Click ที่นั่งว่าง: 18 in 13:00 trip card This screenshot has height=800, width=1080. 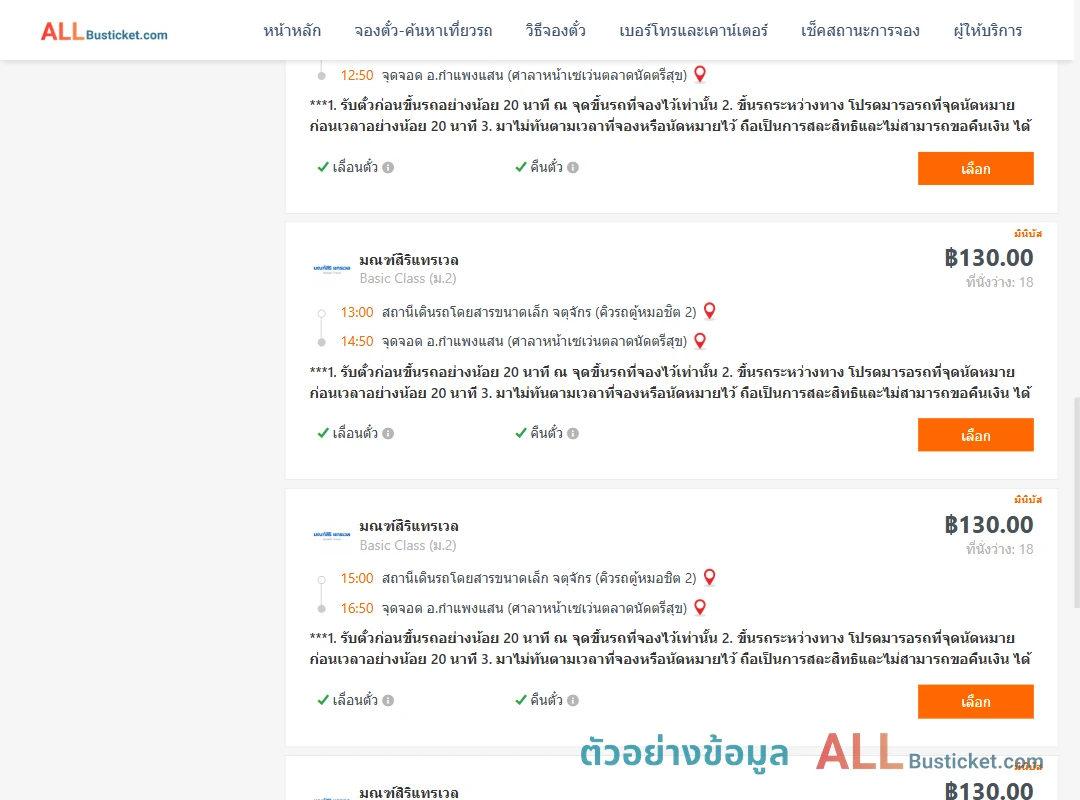point(999,282)
